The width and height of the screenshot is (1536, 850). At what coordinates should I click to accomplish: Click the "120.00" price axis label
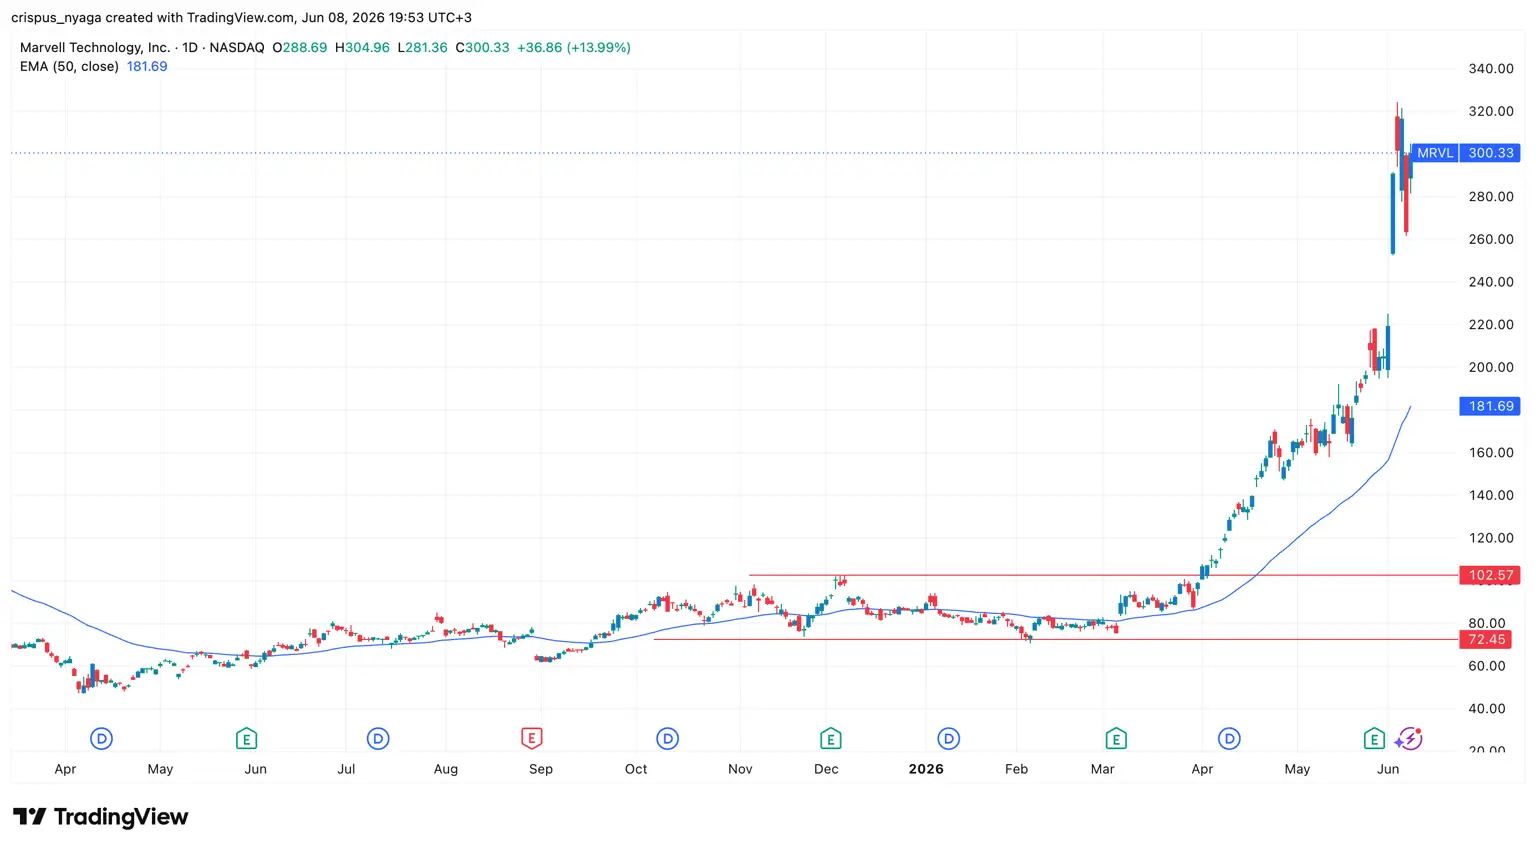[1491, 537]
